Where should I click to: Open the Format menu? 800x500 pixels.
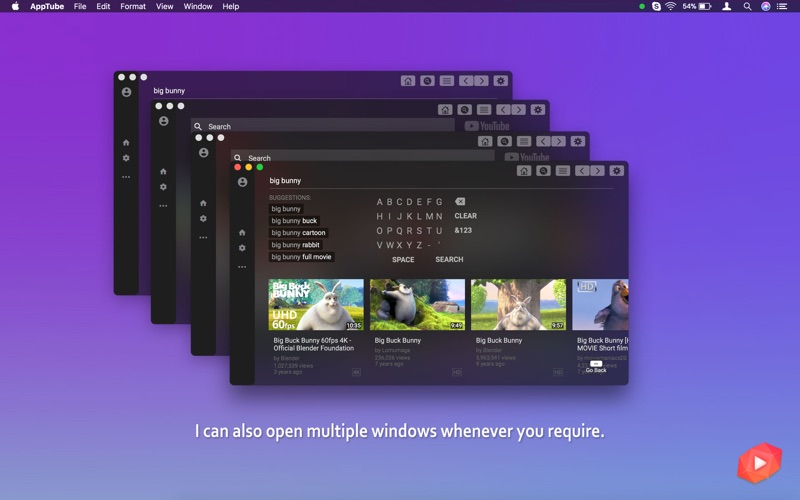pos(133,6)
